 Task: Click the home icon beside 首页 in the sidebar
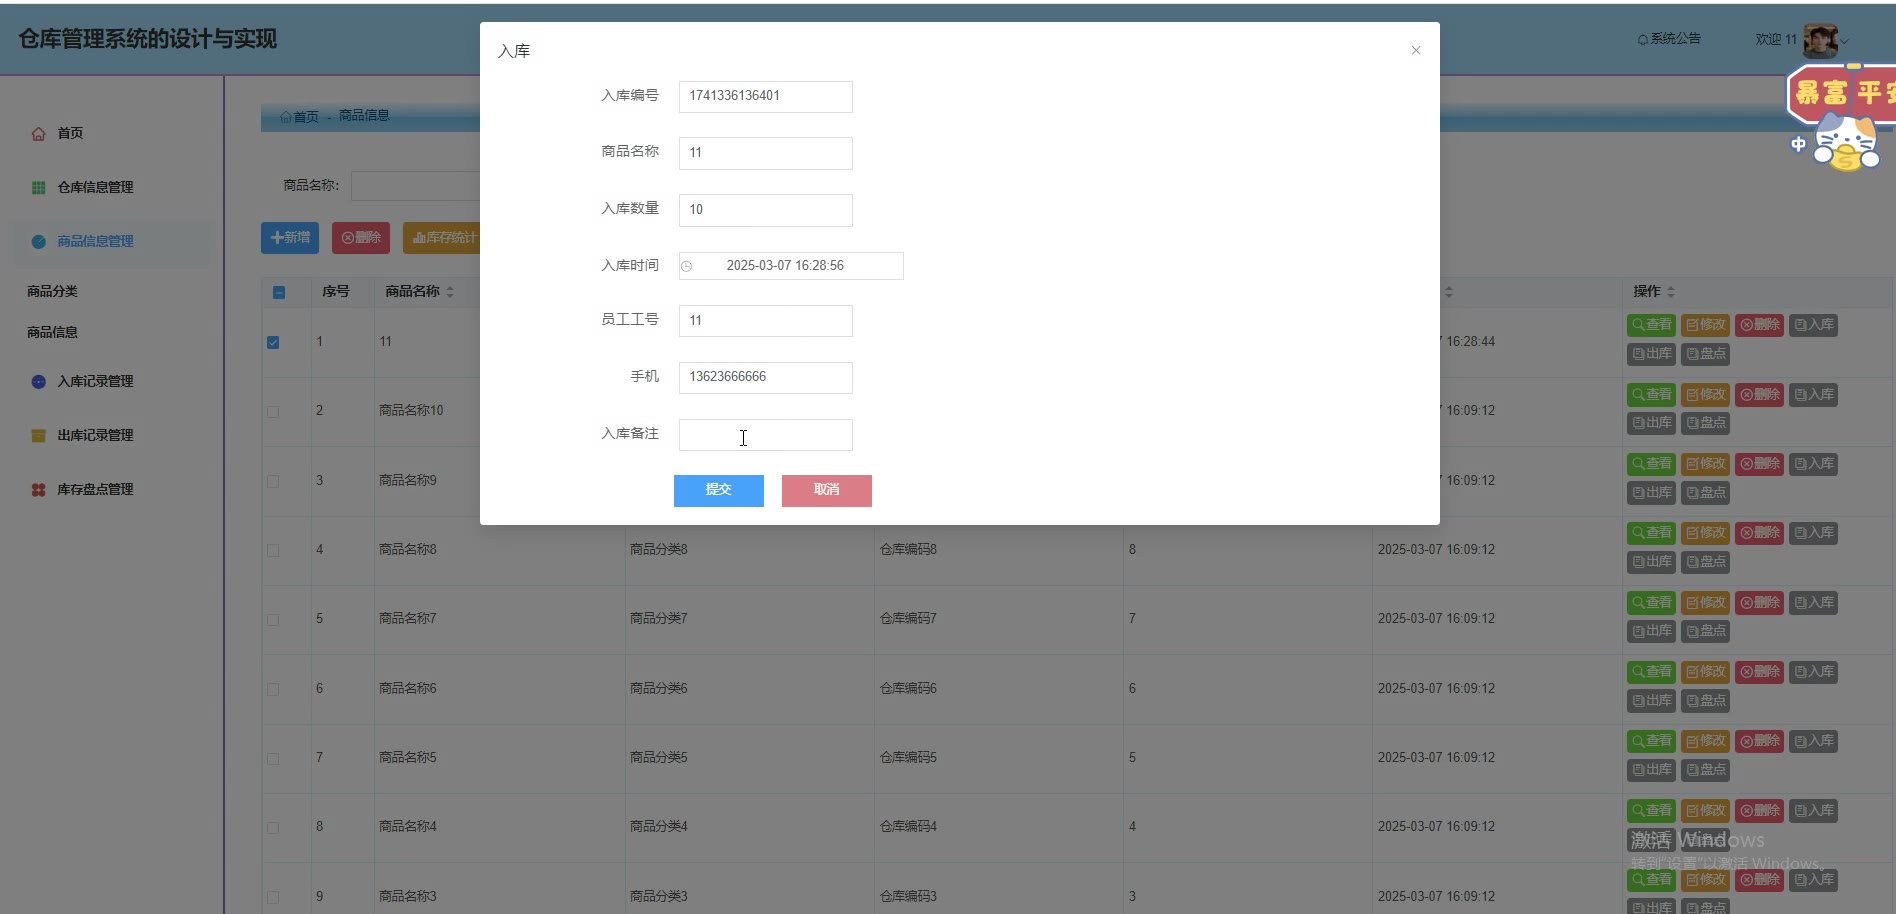(38, 134)
